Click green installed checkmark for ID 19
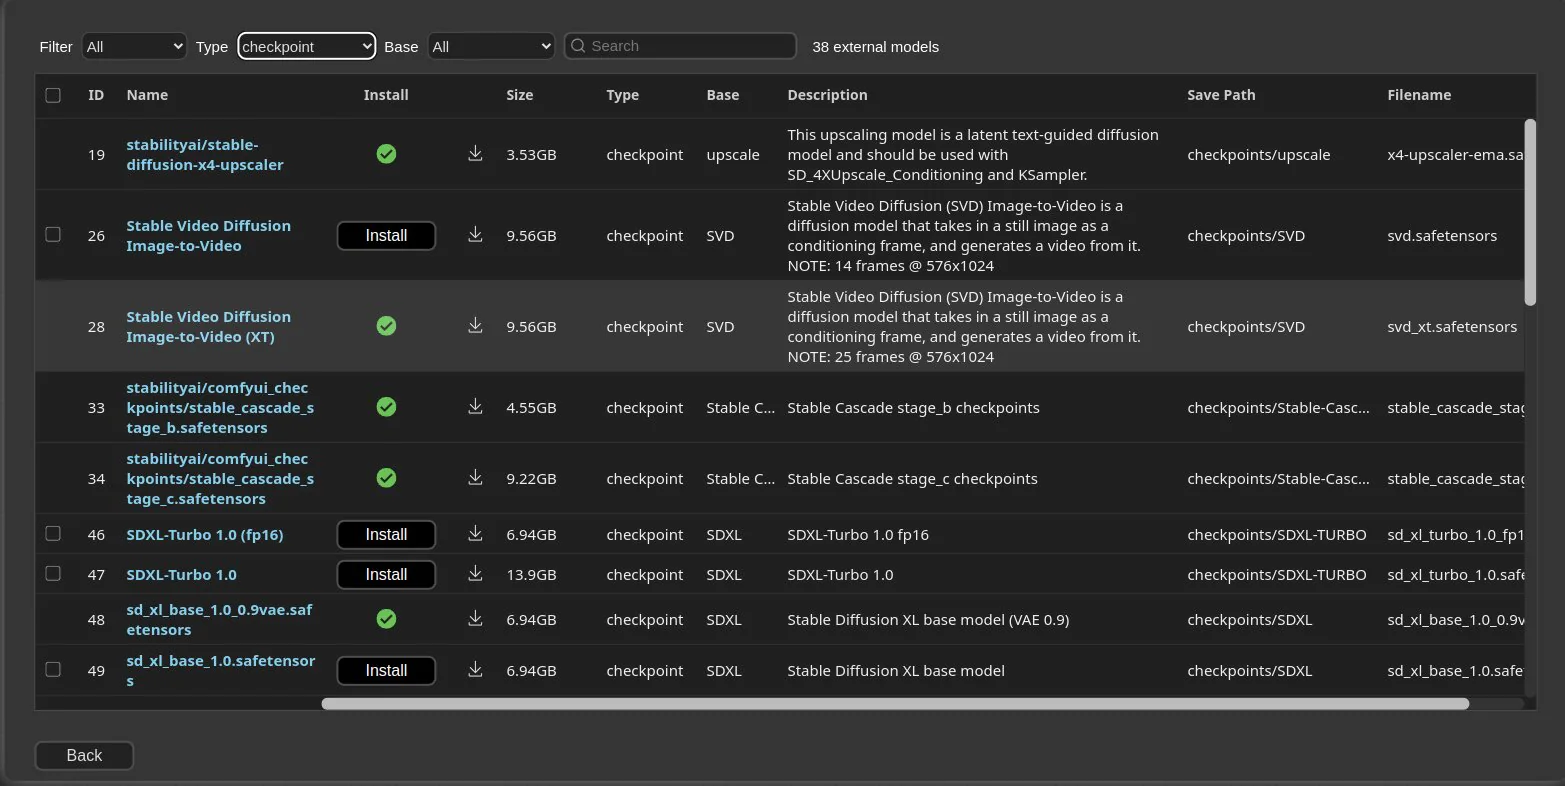Image resolution: width=1565 pixels, height=786 pixels. [386, 154]
